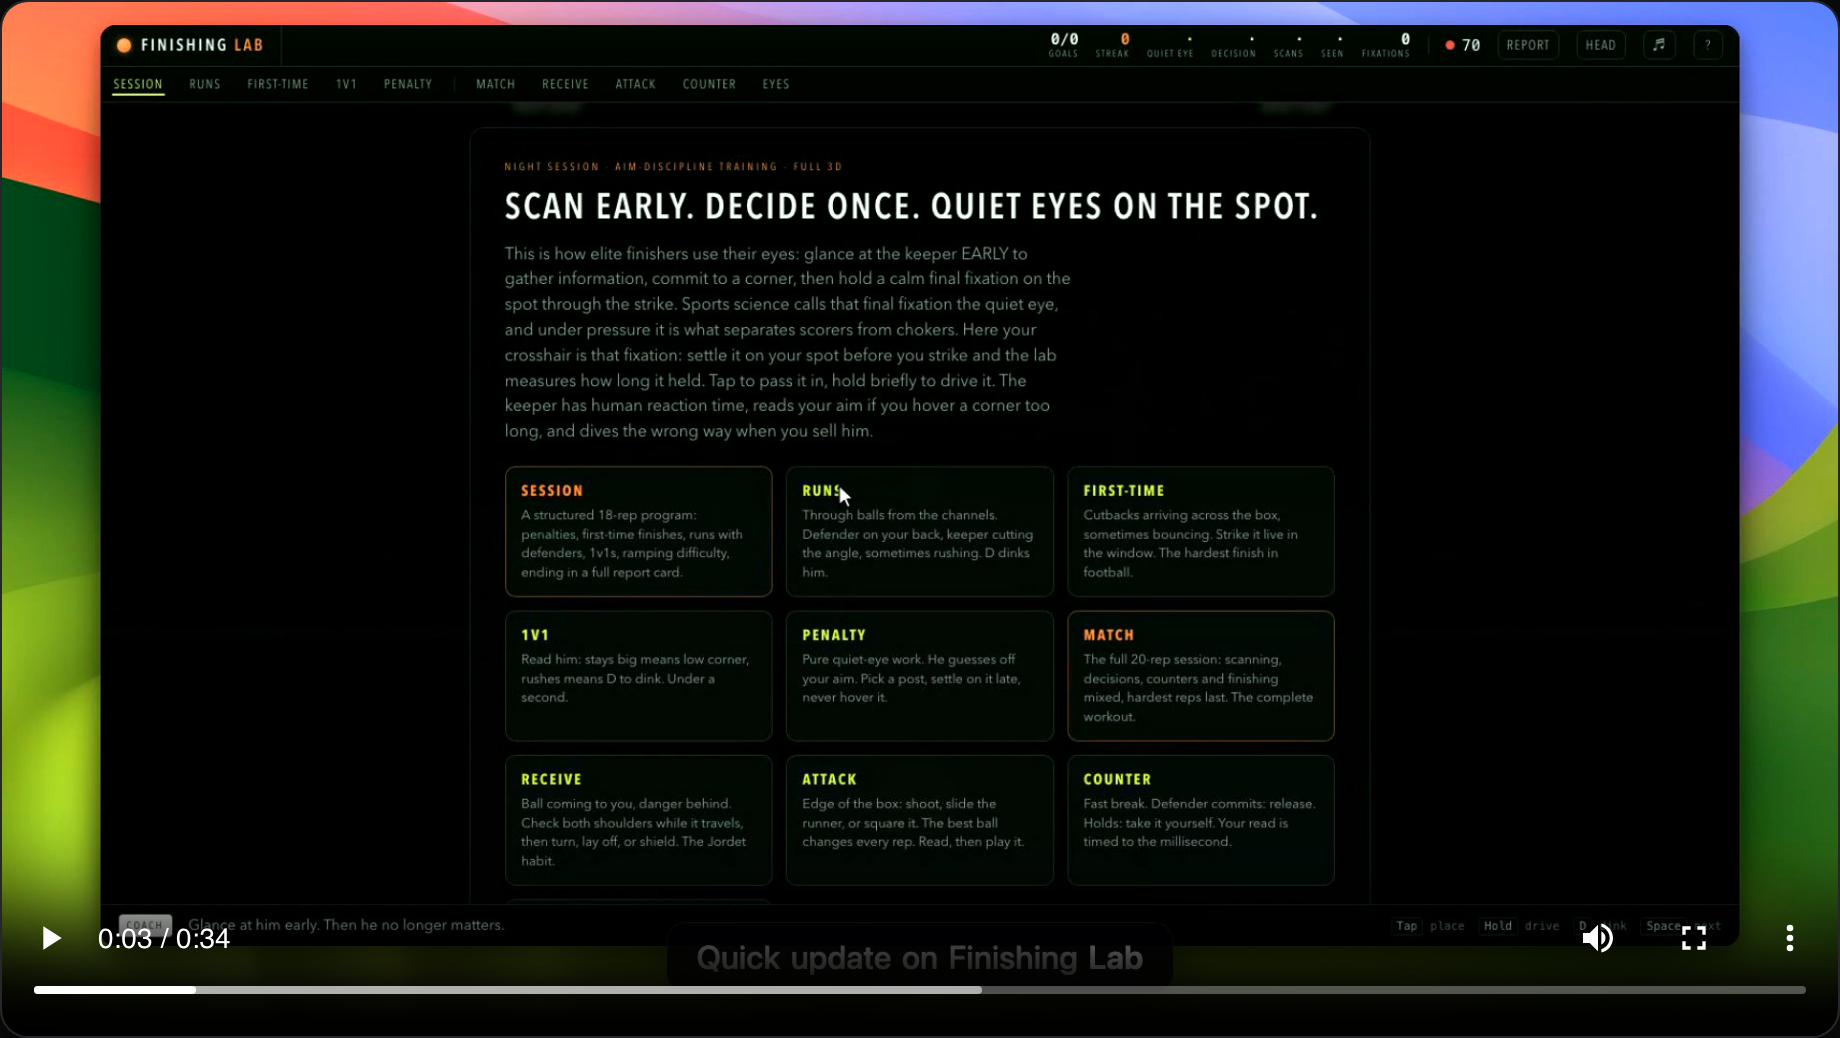Open the REPORT button
Image resolution: width=1840 pixels, height=1038 pixels.
1527,45
